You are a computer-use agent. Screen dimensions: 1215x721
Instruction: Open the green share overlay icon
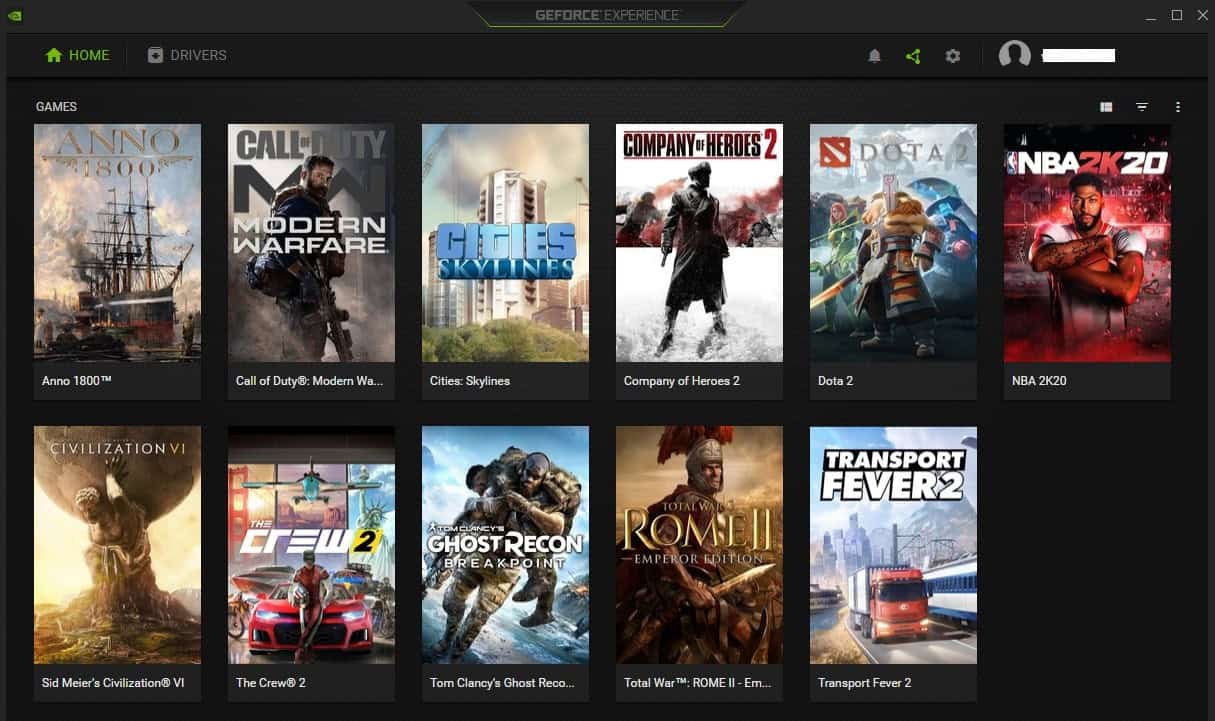913,56
